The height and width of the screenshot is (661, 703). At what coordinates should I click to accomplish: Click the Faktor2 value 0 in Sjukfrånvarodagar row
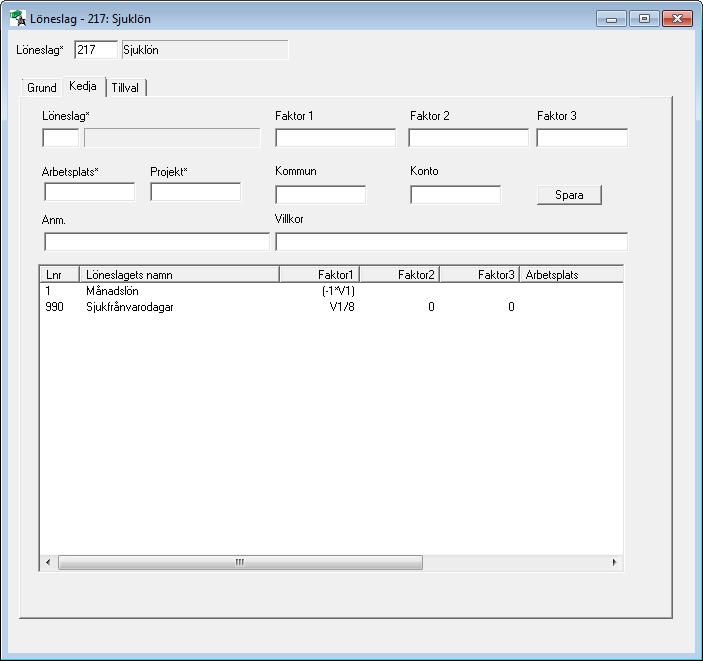431,307
